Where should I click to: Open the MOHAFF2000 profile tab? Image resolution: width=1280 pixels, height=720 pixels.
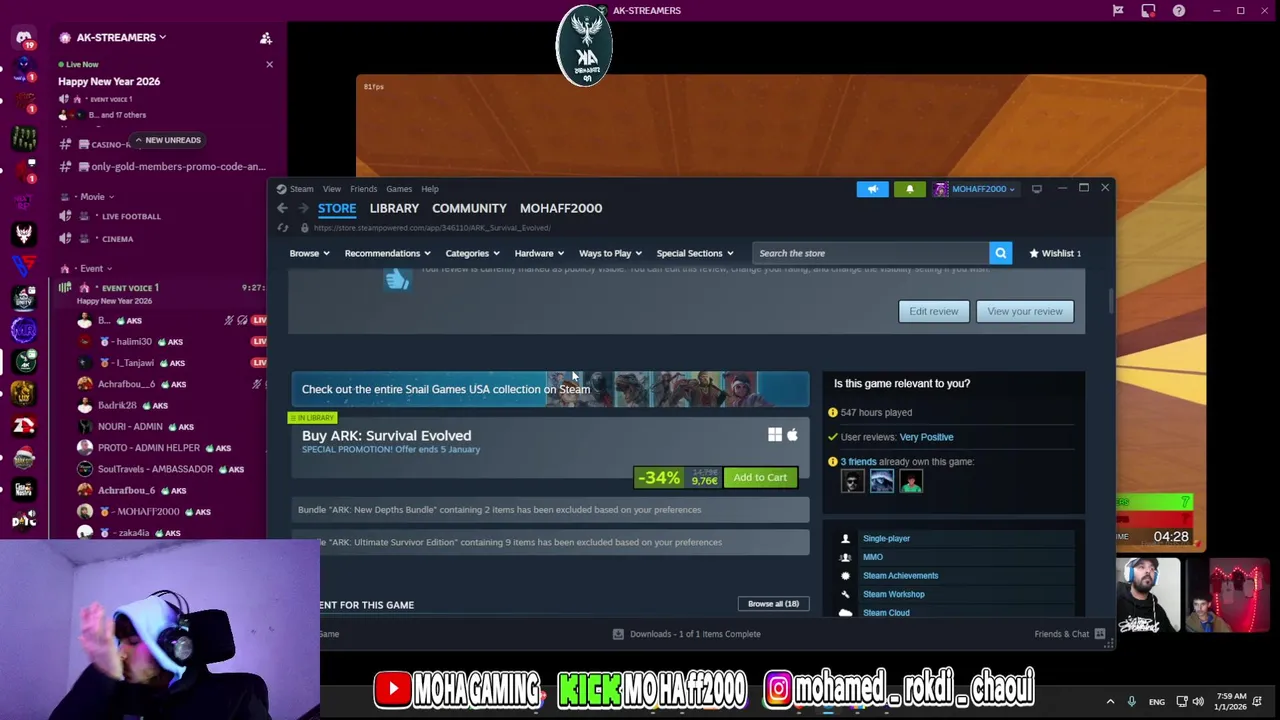(x=561, y=208)
